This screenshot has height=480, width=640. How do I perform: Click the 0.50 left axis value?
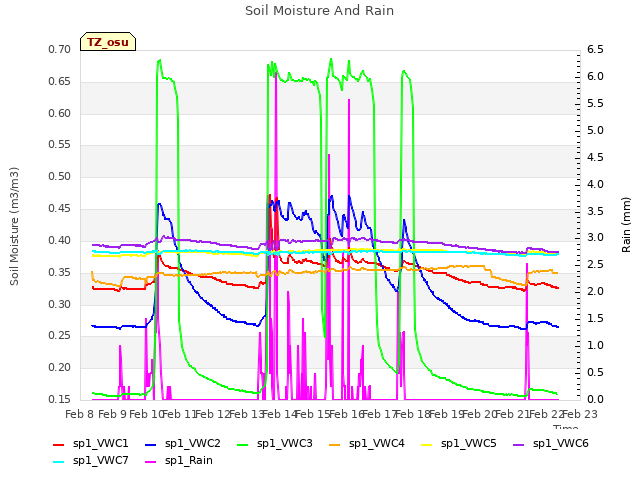pyautogui.click(x=60, y=177)
